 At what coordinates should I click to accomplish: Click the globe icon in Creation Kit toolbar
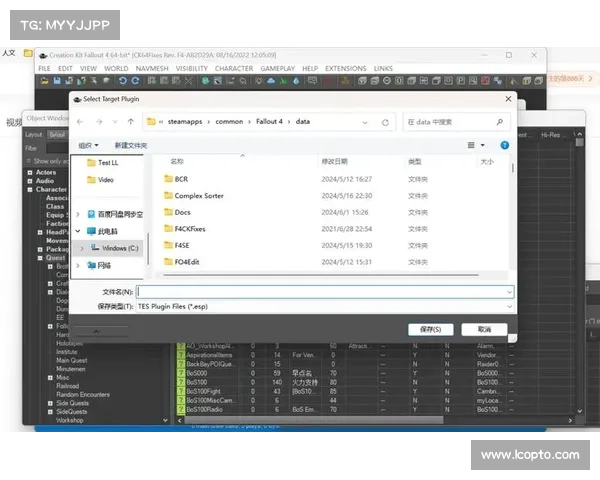[205, 81]
